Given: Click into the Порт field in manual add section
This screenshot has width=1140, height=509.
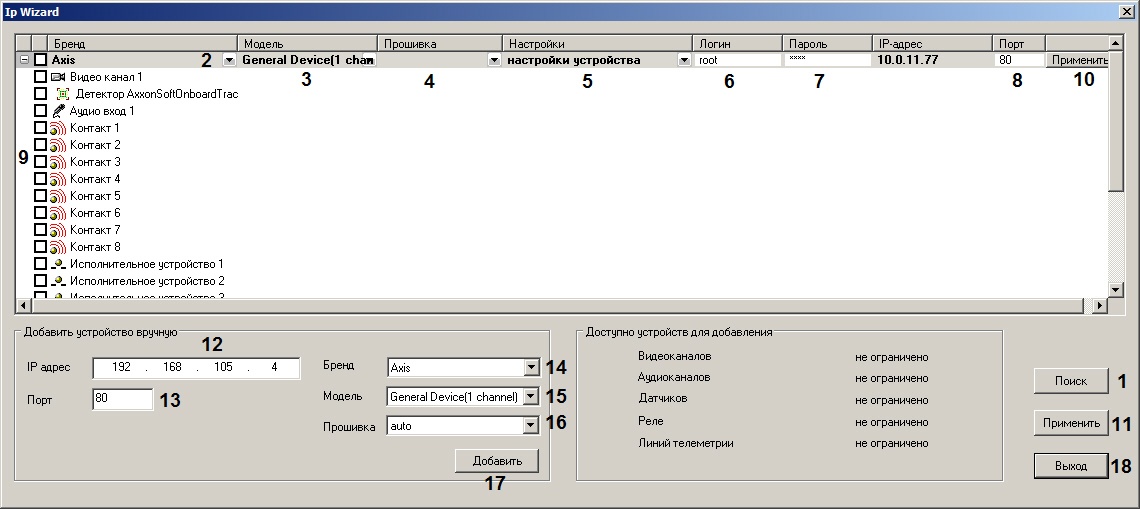Looking at the screenshot, I should pos(122,400).
